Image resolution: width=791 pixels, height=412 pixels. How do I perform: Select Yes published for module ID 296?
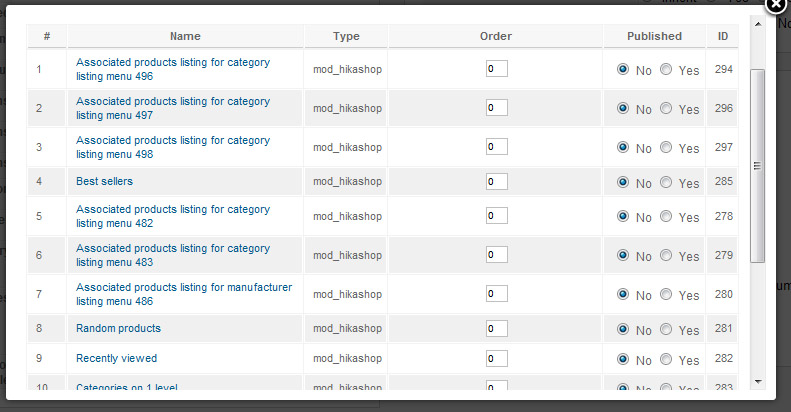pyautogui.click(x=666, y=108)
